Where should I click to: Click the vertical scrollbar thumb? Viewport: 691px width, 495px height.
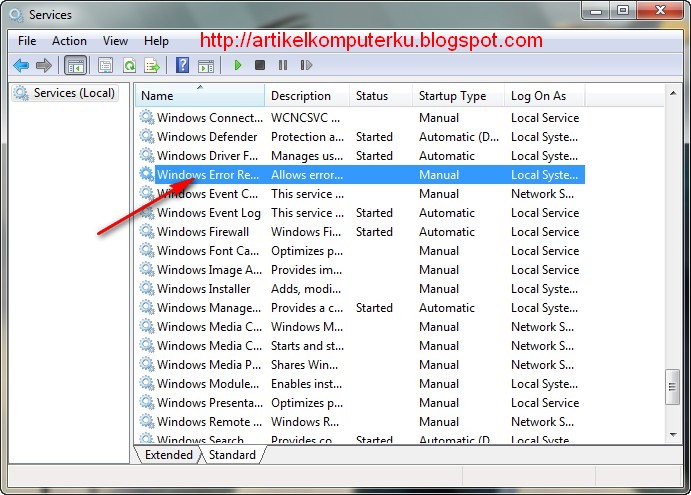(672, 387)
